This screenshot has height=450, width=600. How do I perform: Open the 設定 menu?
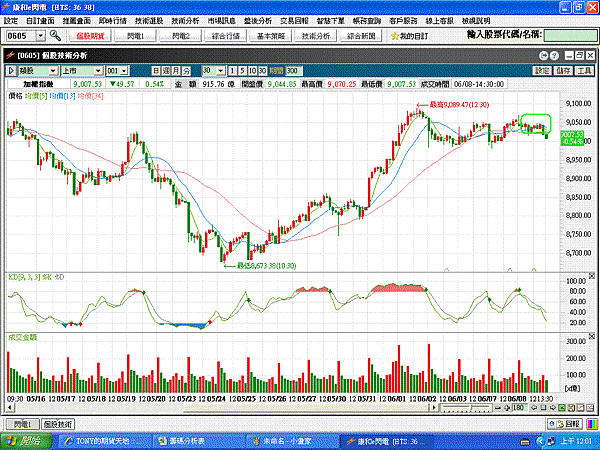[x=11, y=21]
